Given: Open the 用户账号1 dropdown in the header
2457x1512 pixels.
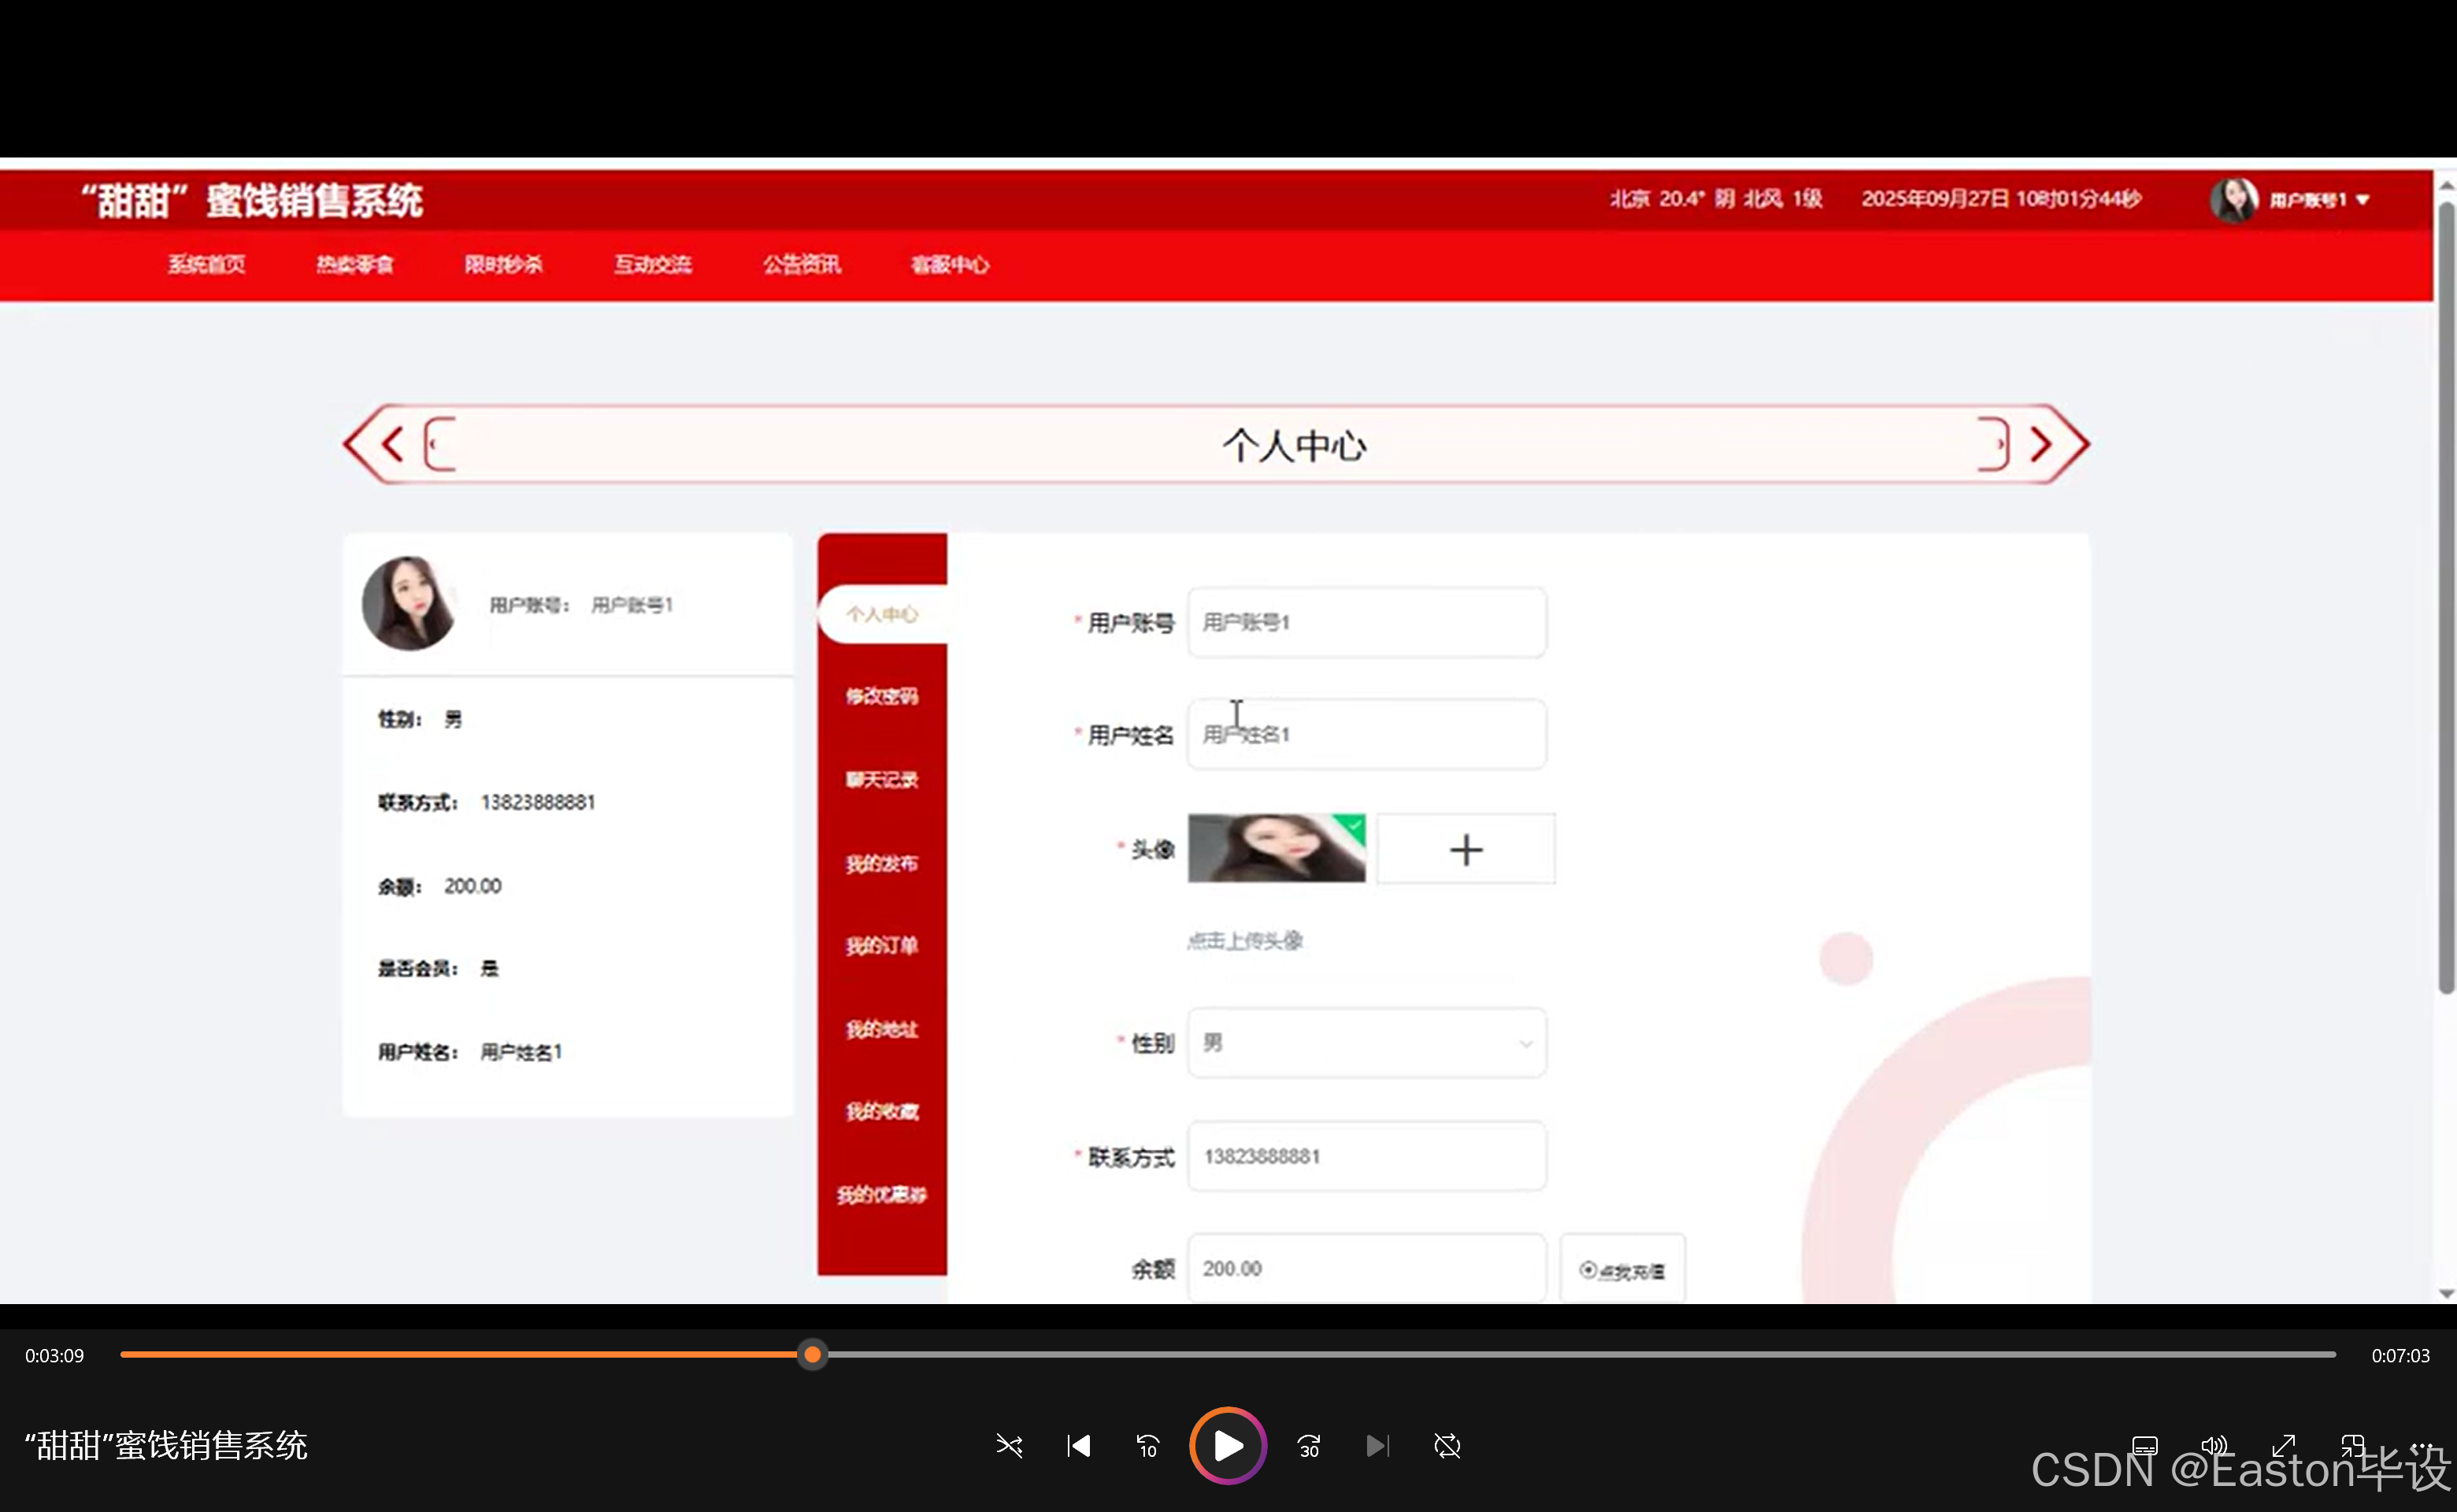Looking at the screenshot, I should (x=2320, y=200).
